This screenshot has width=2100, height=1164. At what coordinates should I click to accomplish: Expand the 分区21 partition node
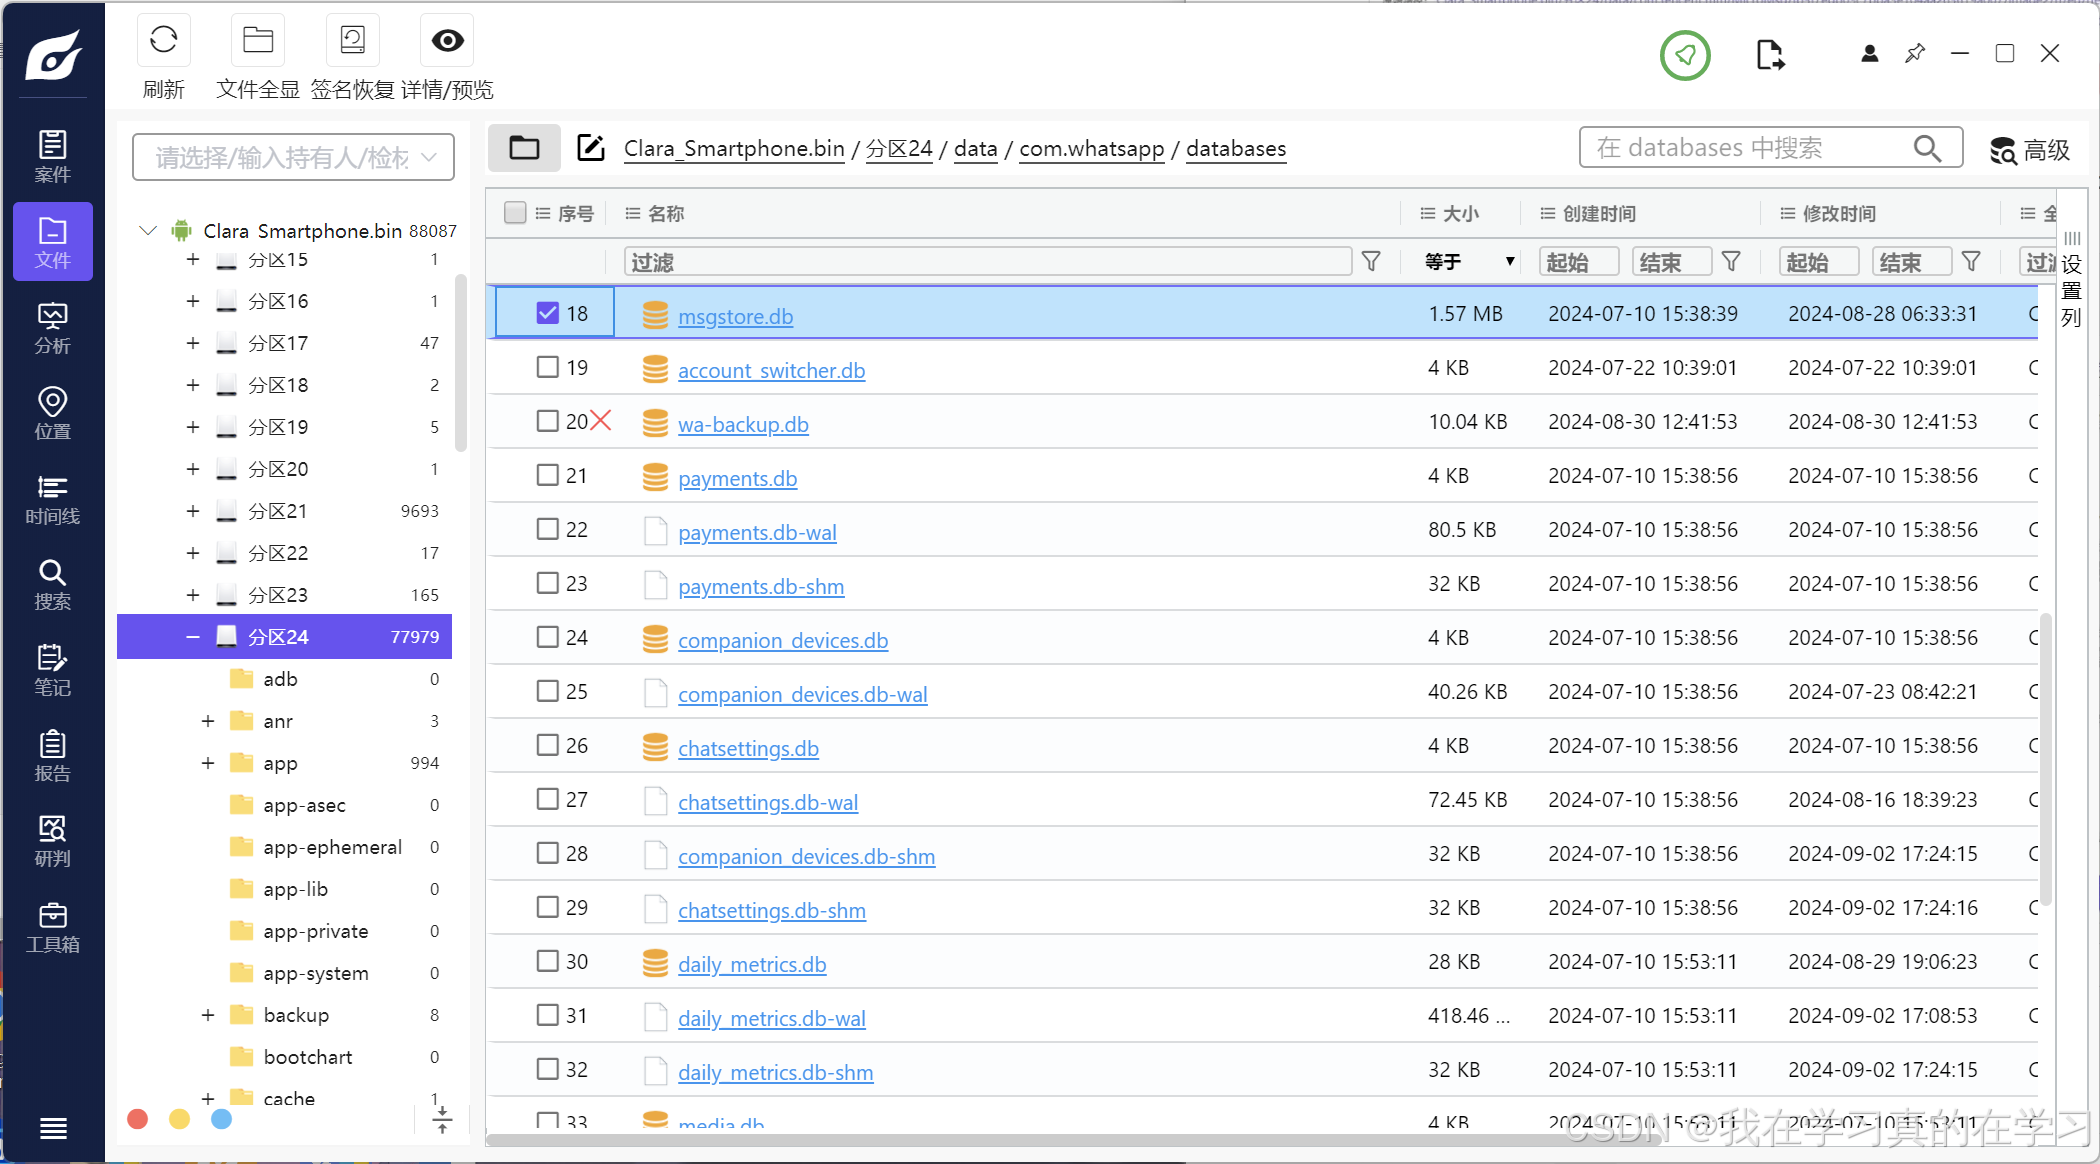[192, 511]
